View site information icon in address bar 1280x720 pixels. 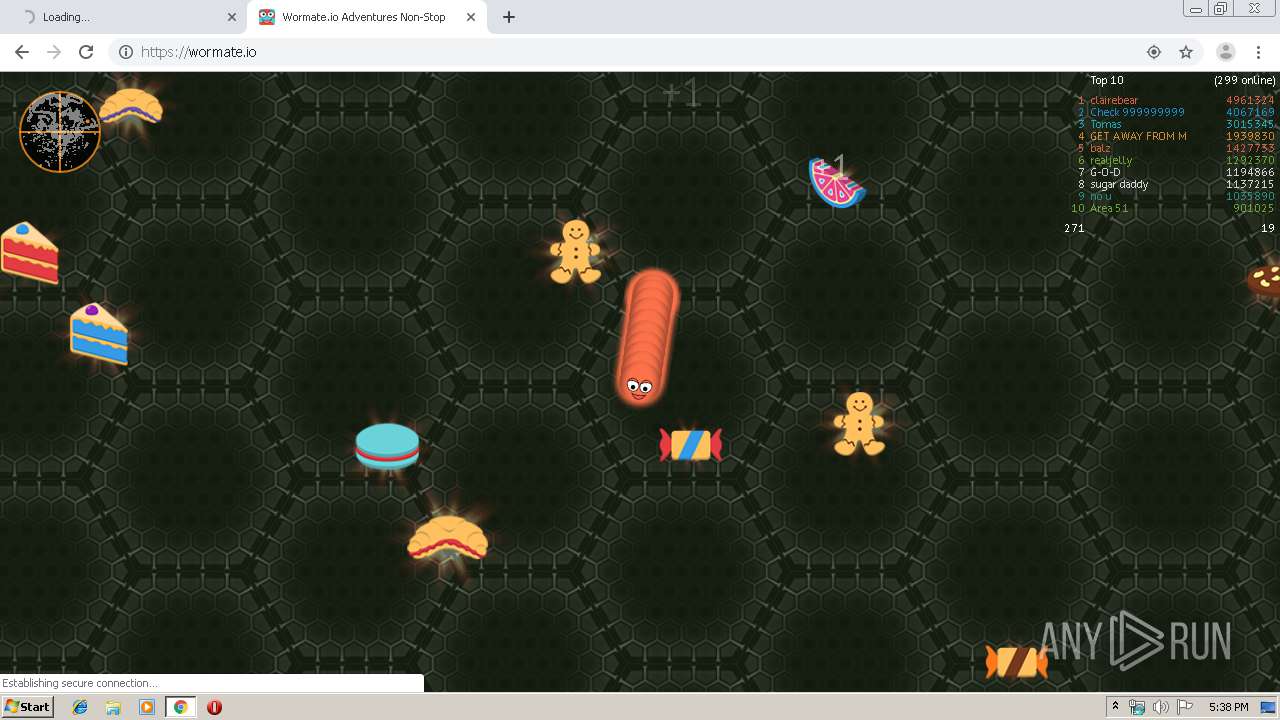click(126, 52)
